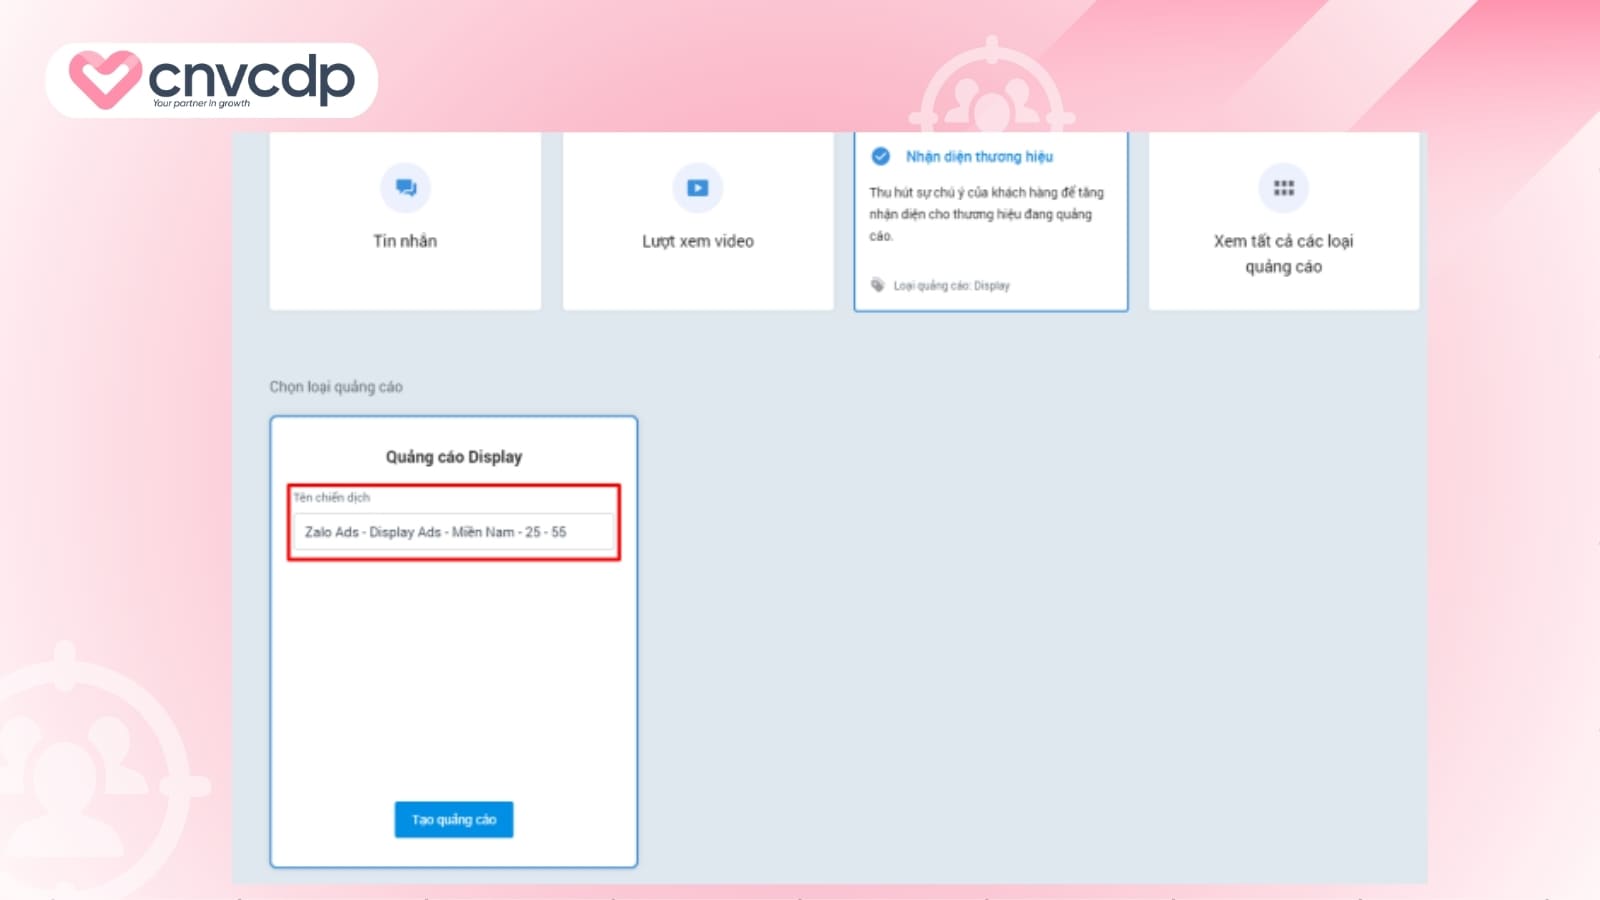Toggle the Quảng cáo Display ad type card
Screen dimensions: 1600x900
453,640
